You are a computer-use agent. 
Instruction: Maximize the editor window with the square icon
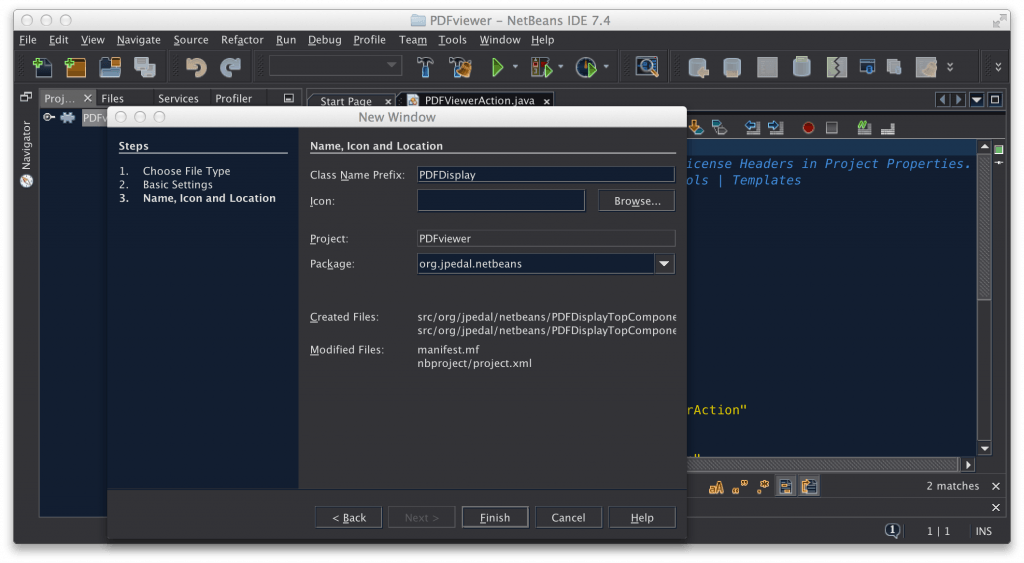coord(995,100)
